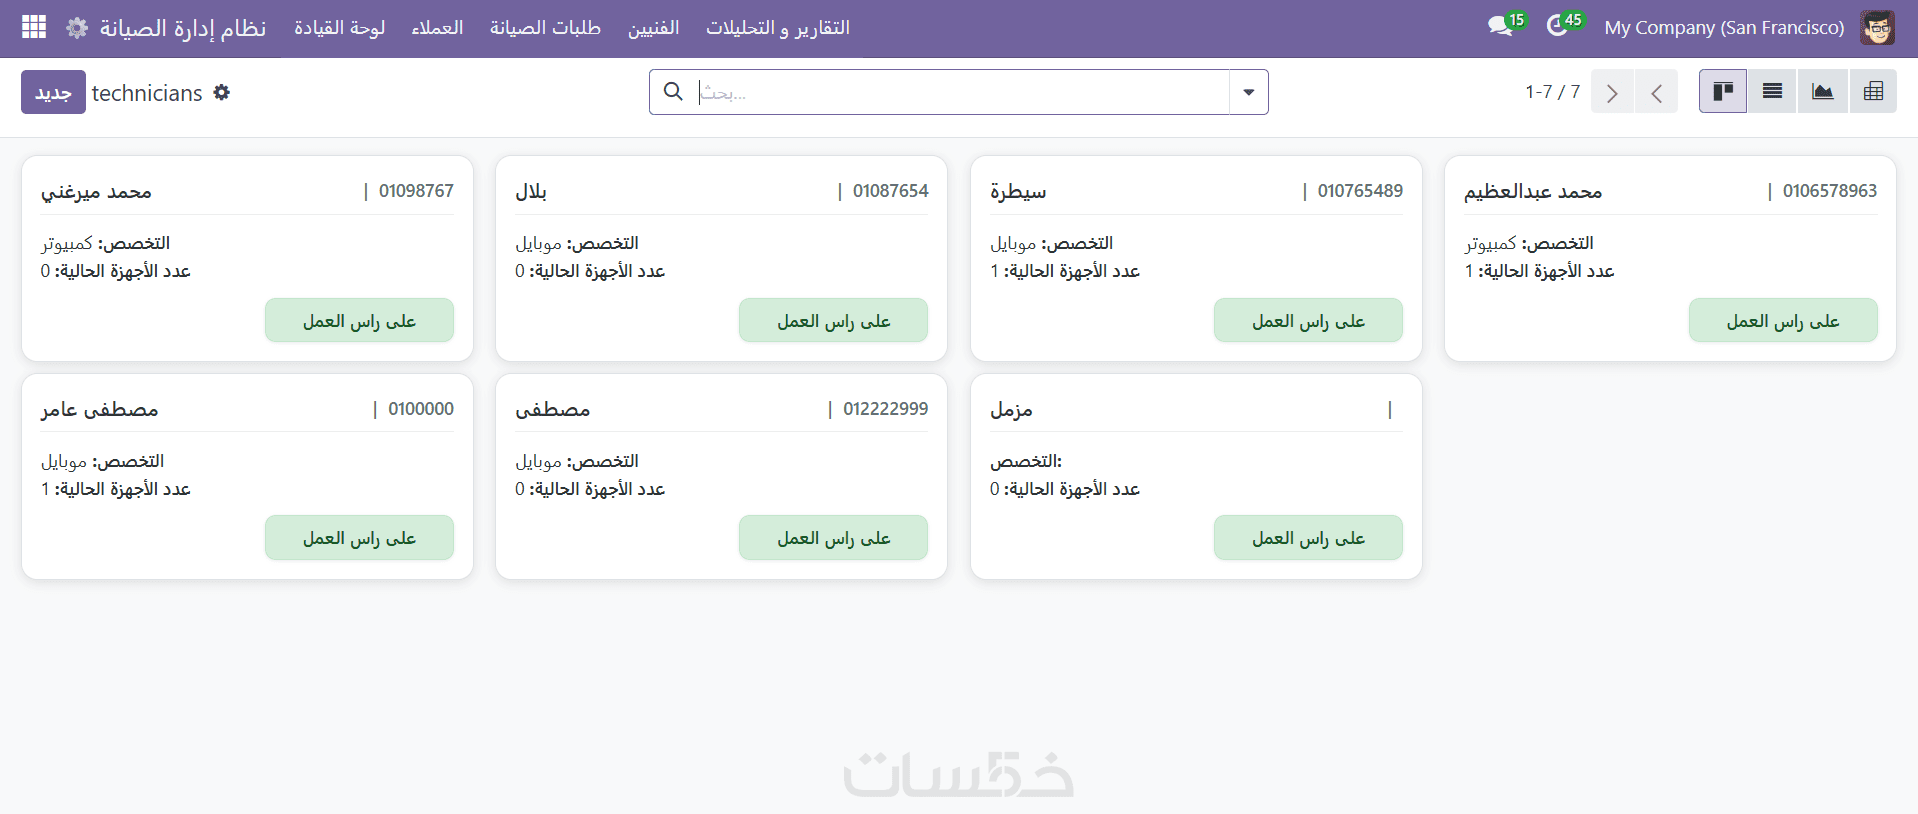Go to the next page of records
This screenshot has height=814, width=1918.
pyautogui.click(x=1612, y=92)
